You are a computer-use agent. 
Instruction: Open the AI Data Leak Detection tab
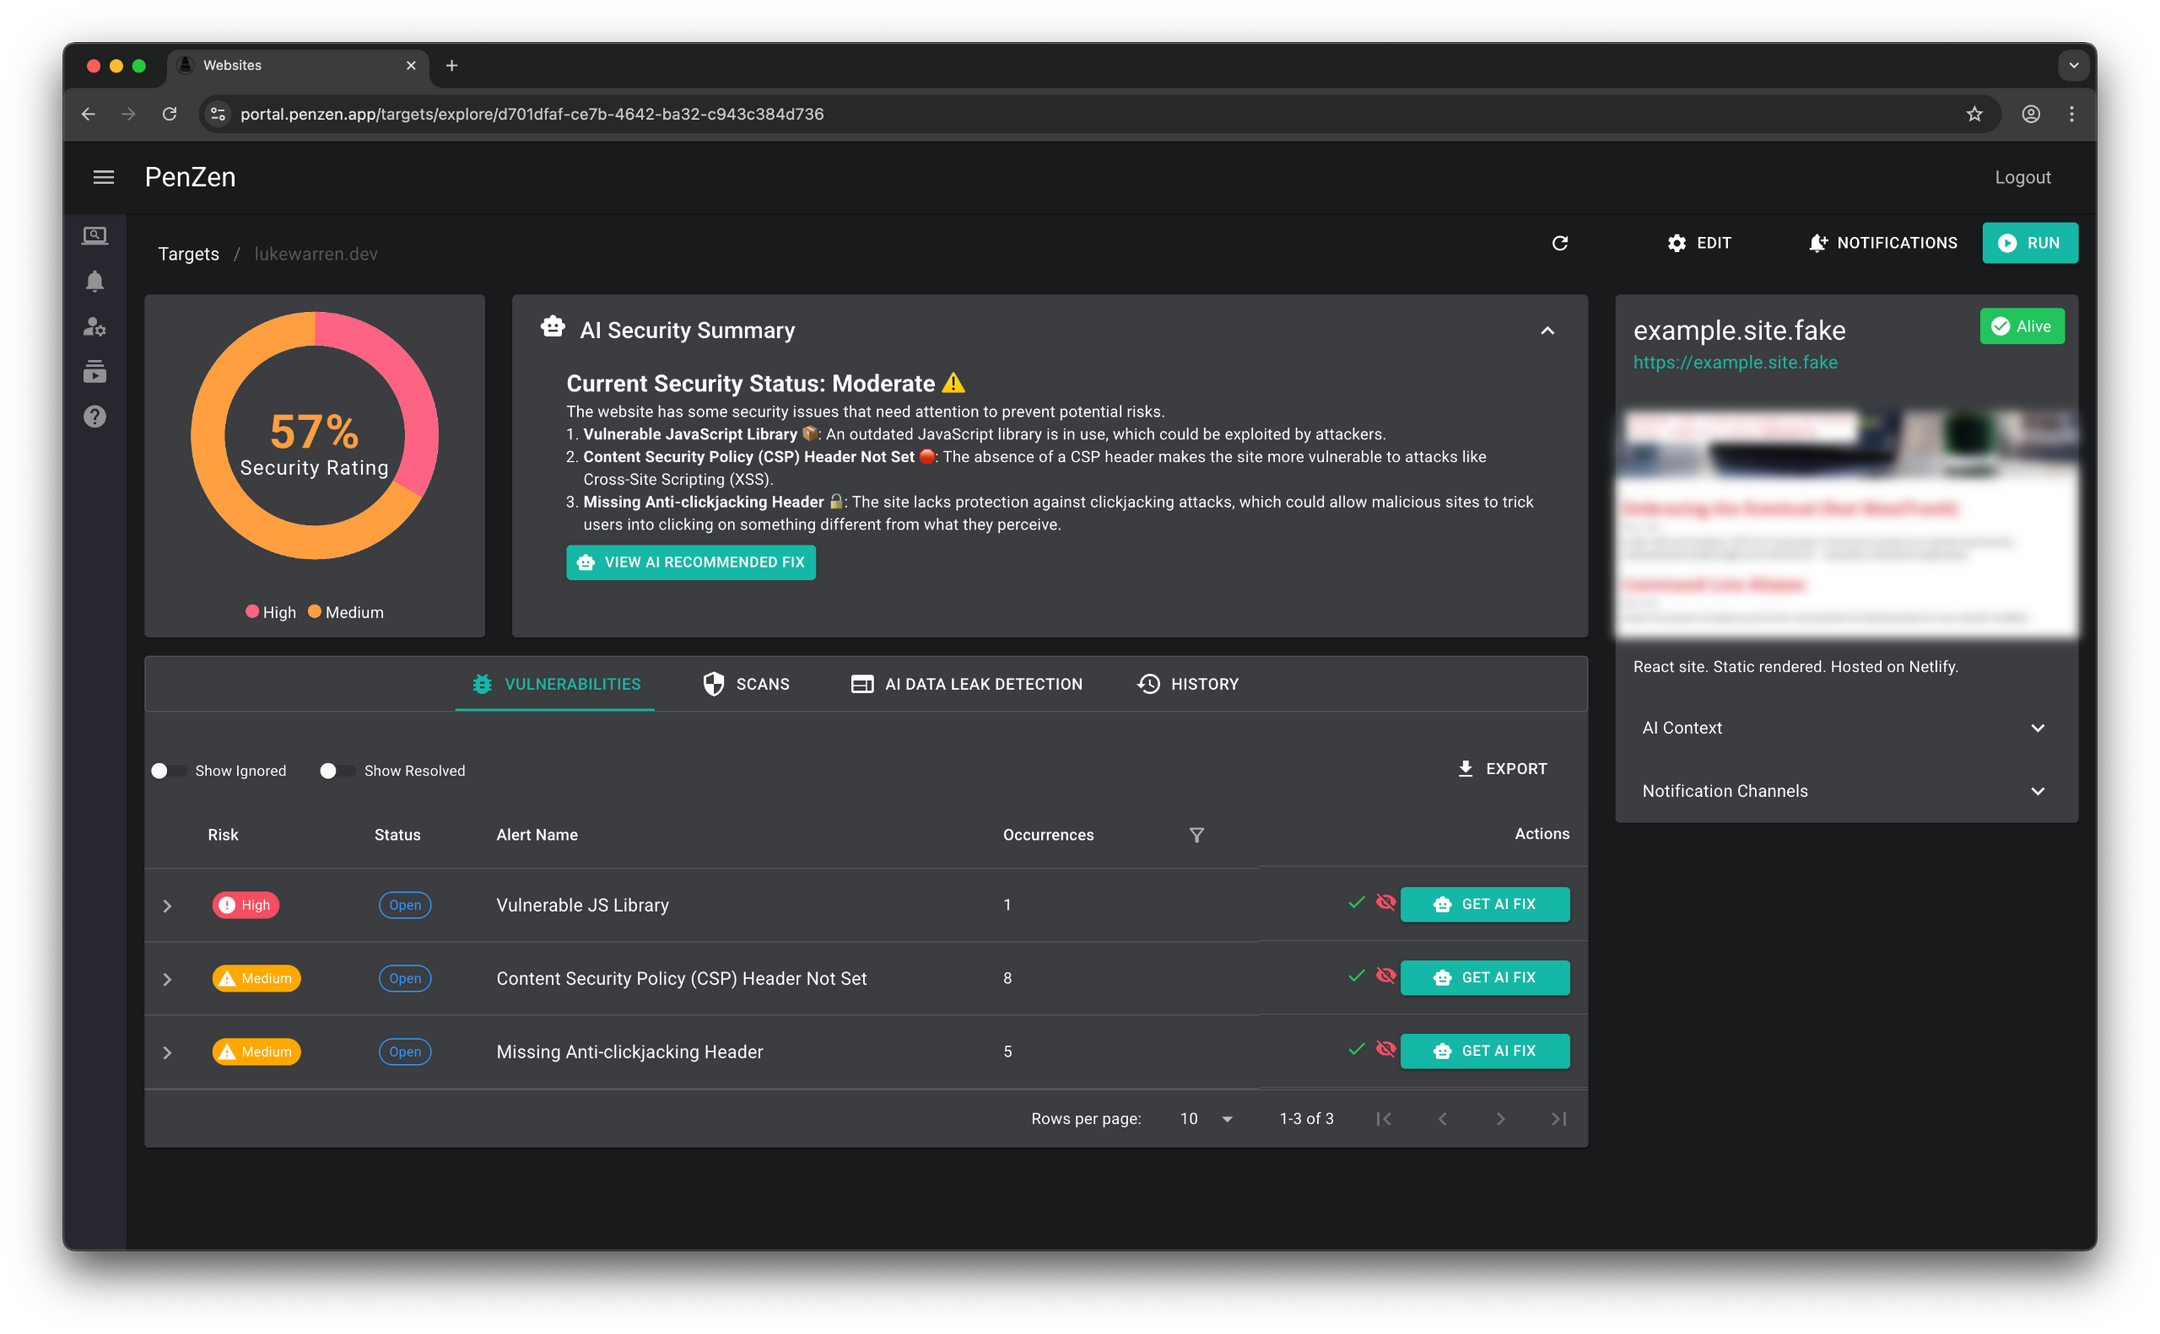click(x=966, y=684)
